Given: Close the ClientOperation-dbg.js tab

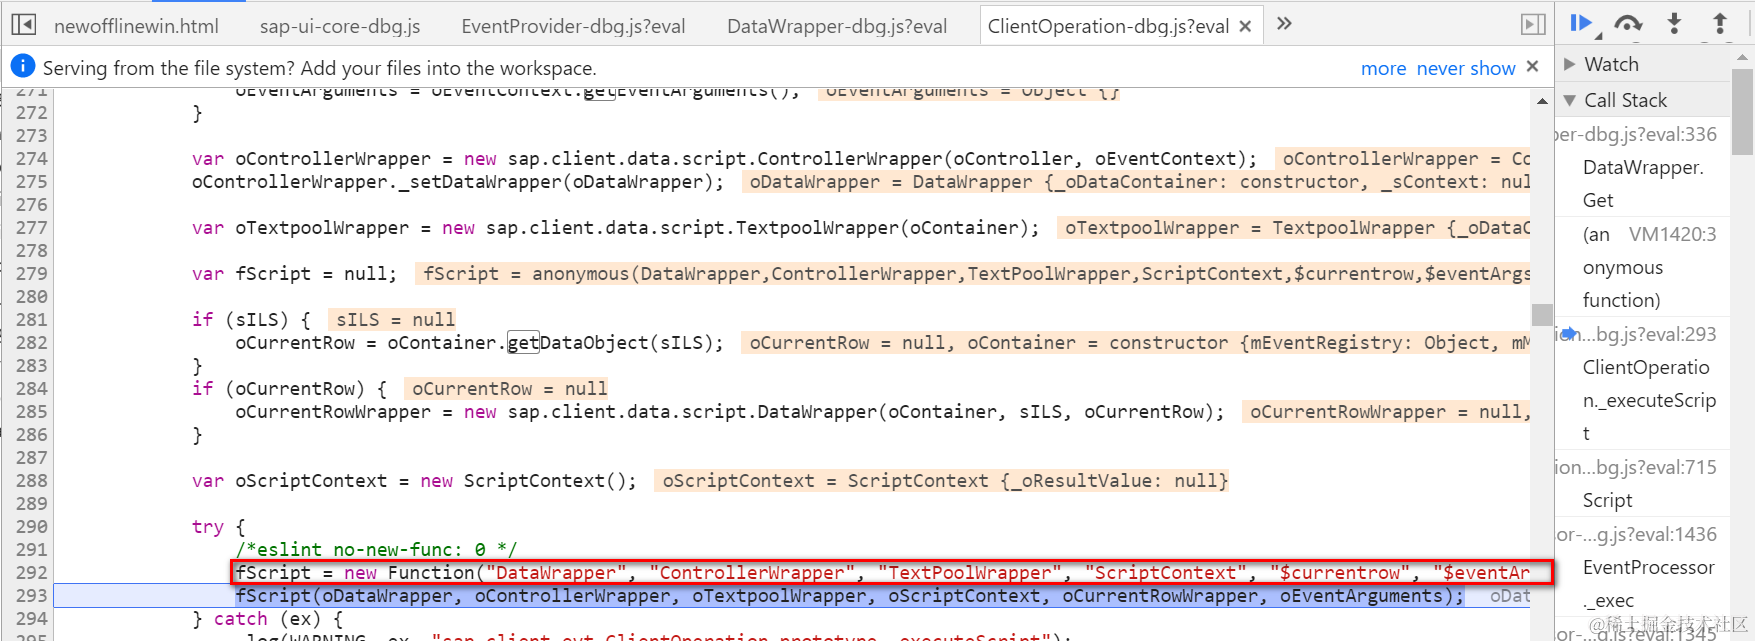Looking at the screenshot, I should coord(1245,27).
